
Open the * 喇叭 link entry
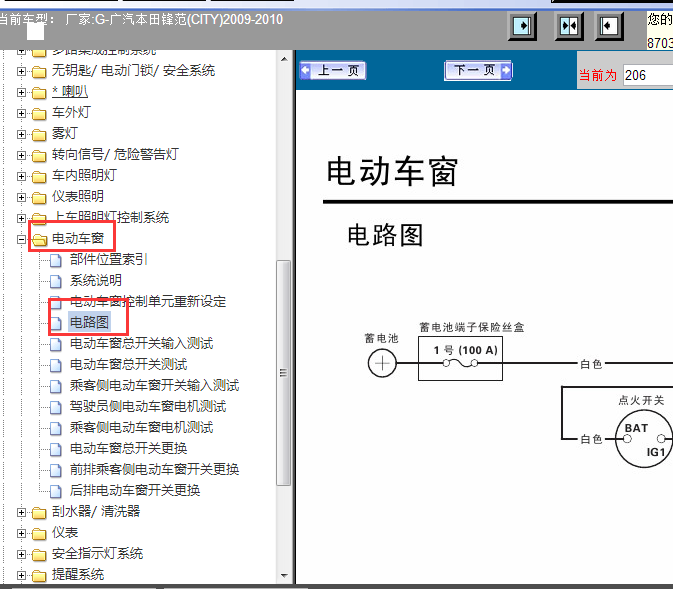(x=70, y=91)
